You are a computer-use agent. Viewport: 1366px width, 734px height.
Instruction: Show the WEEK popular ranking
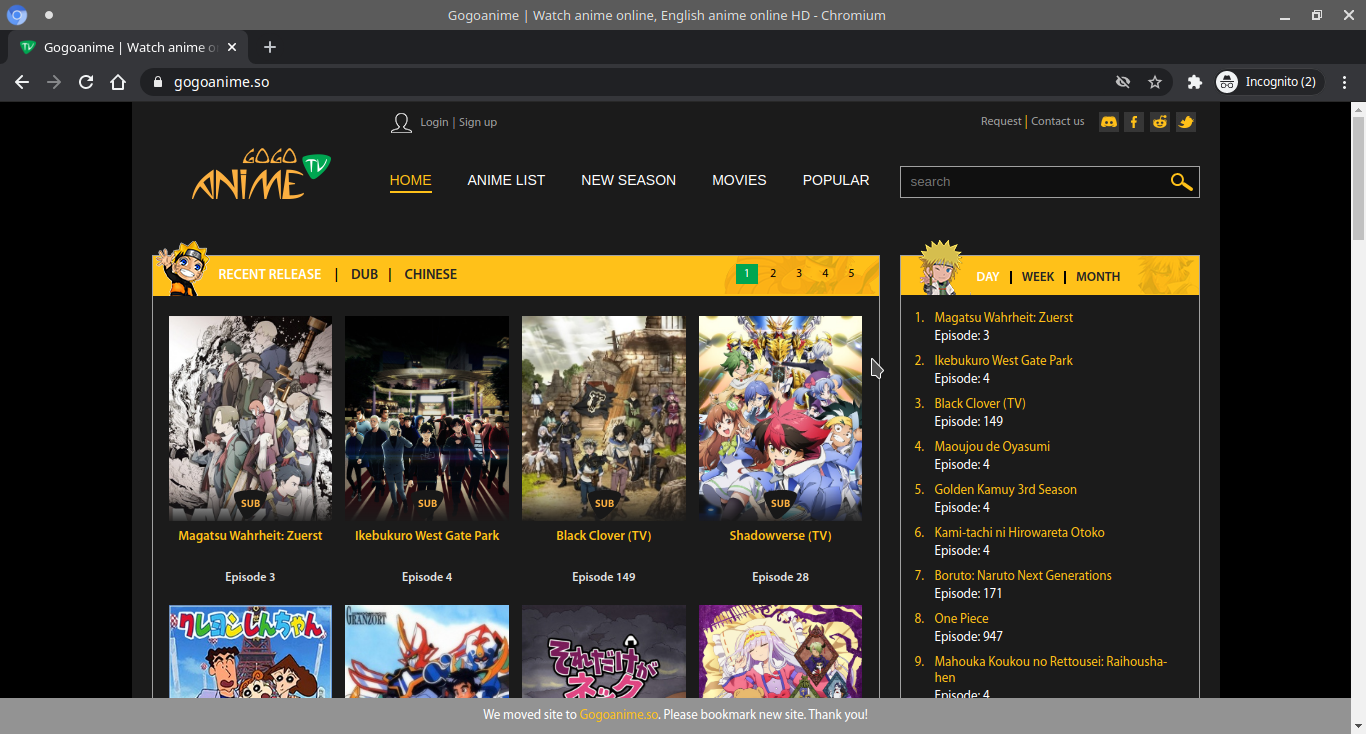click(1038, 277)
